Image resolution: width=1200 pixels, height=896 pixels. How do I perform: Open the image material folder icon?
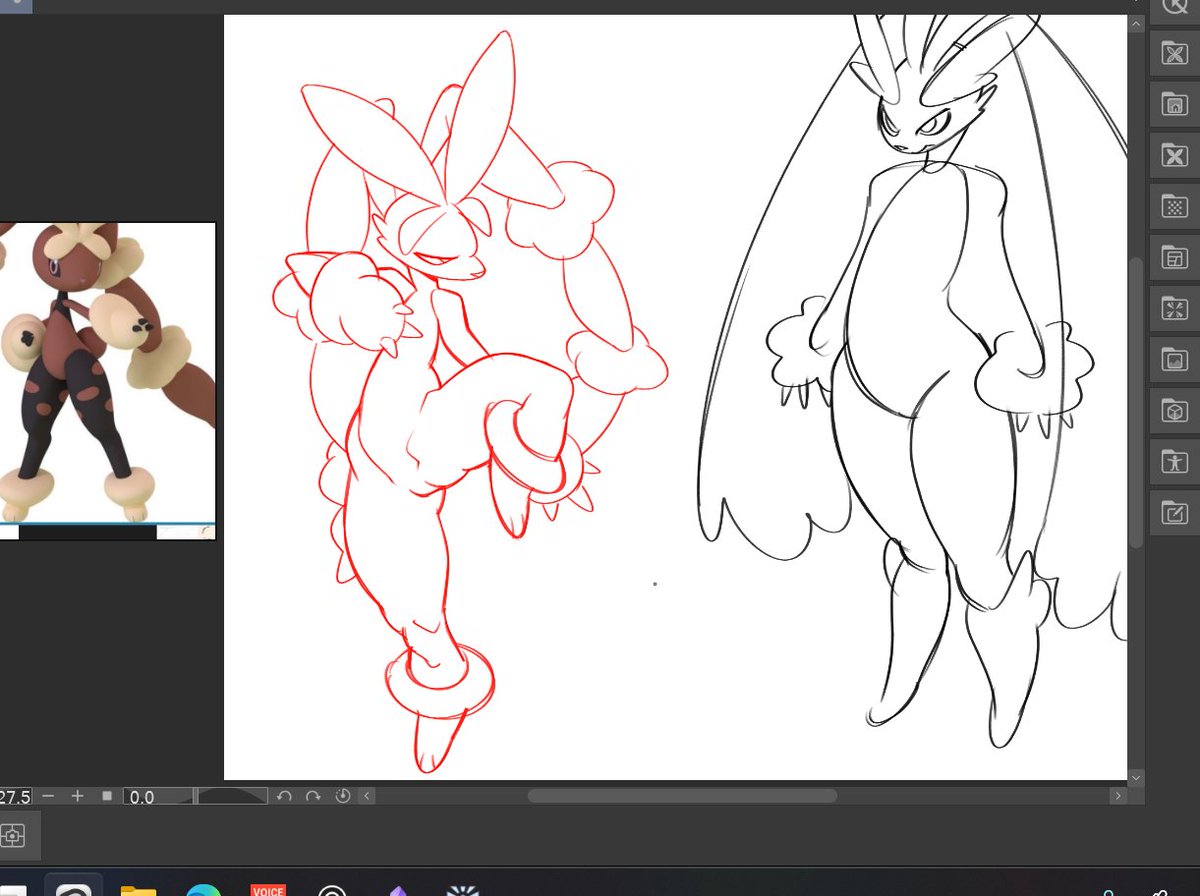tap(1174, 360)
